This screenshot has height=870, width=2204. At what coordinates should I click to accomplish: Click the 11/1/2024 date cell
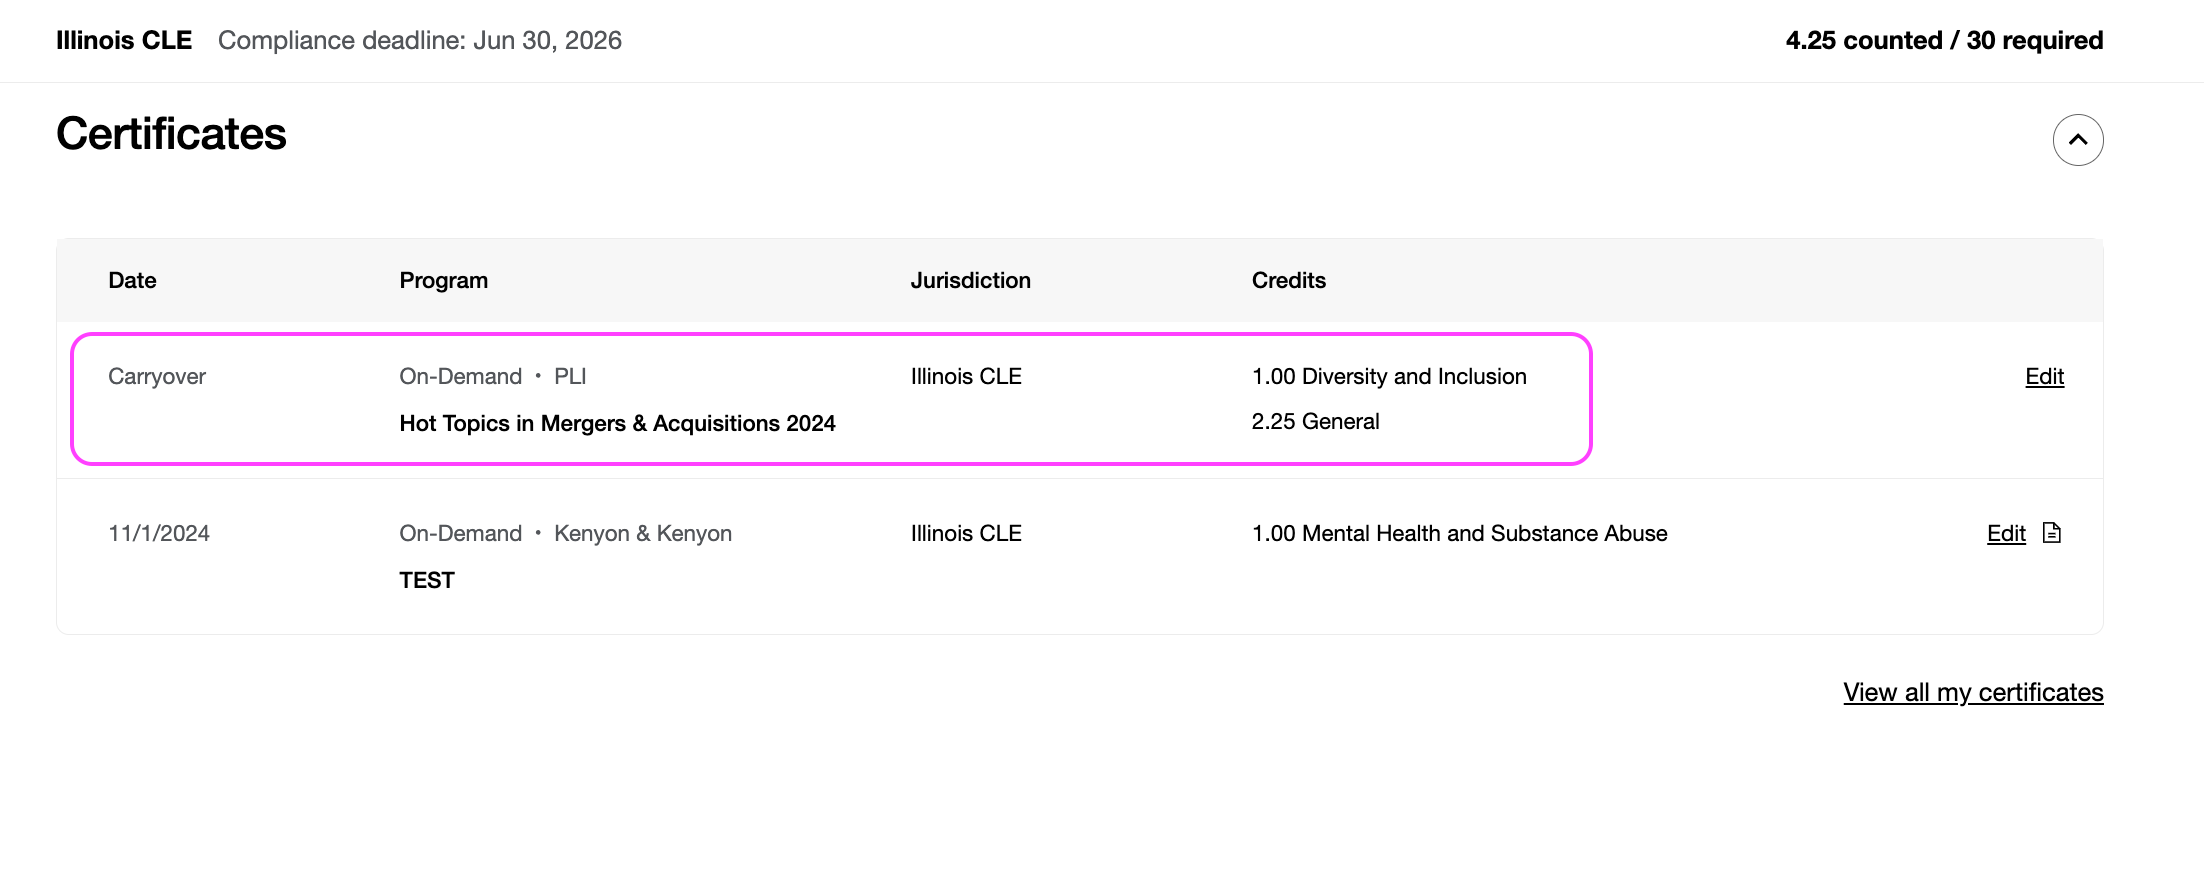pos(159,534)
